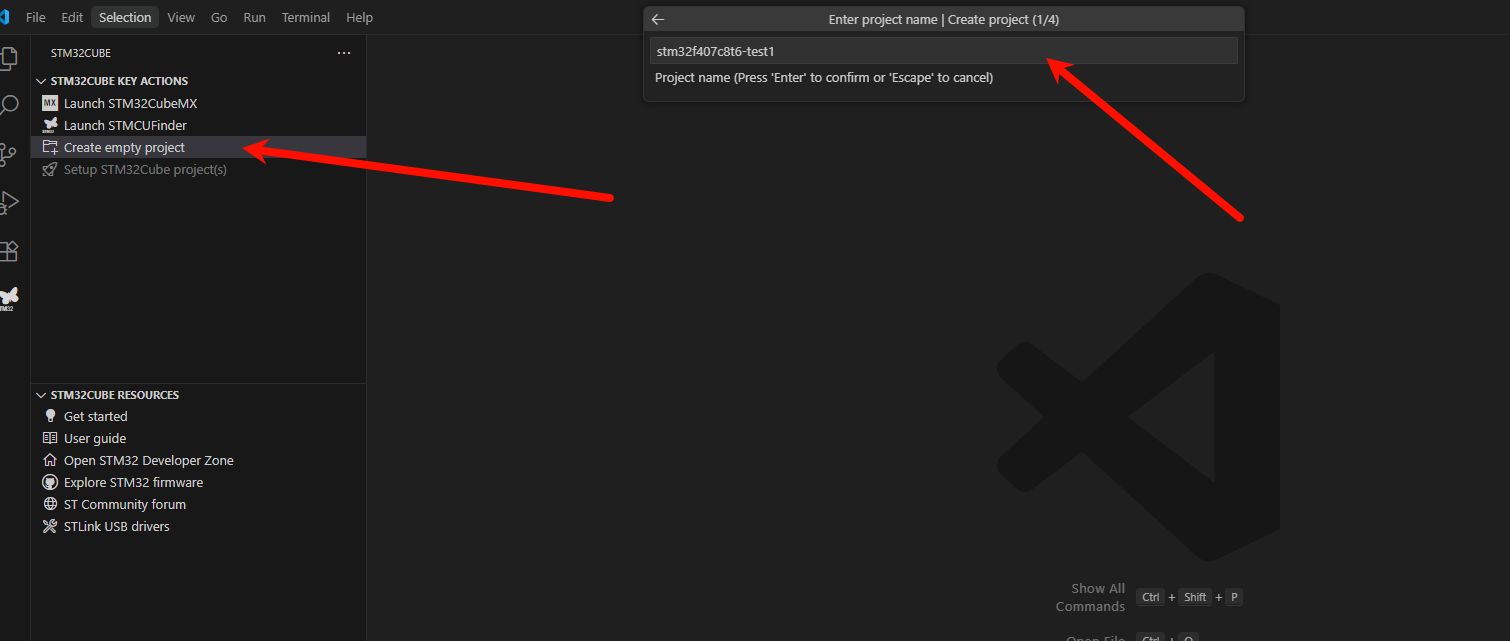Collapse the STM32CUBE RESOURCES section
The image size is (1510, 641).
[x=41, y=395]
